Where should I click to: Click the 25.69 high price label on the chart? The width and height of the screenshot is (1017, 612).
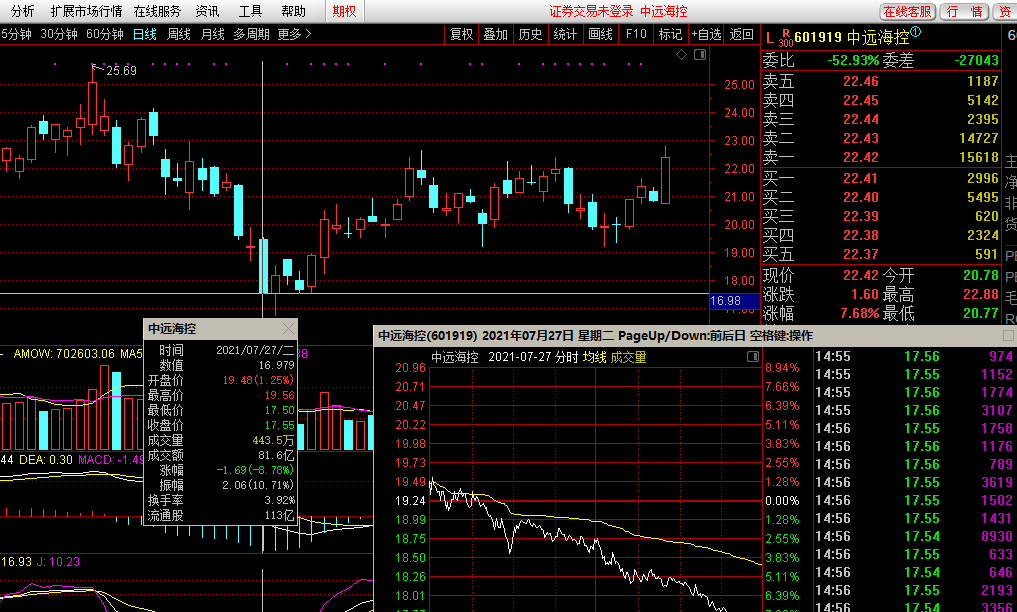(x=121, y=70)
